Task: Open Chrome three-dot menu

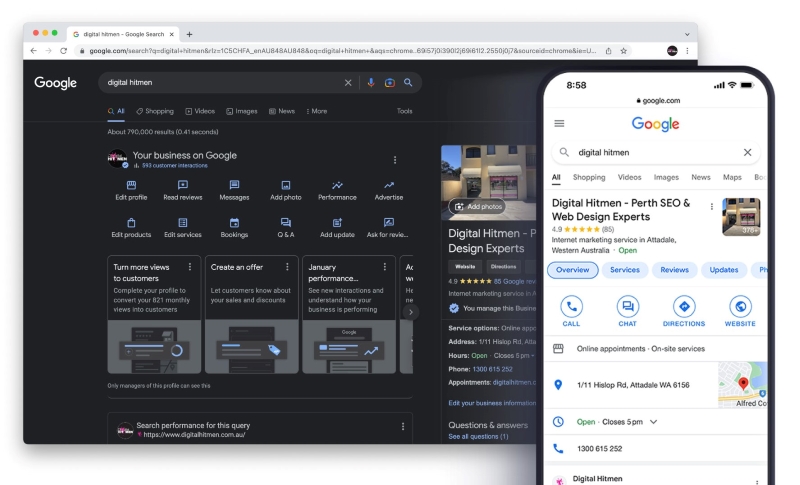Action: (x=687, y=50)
